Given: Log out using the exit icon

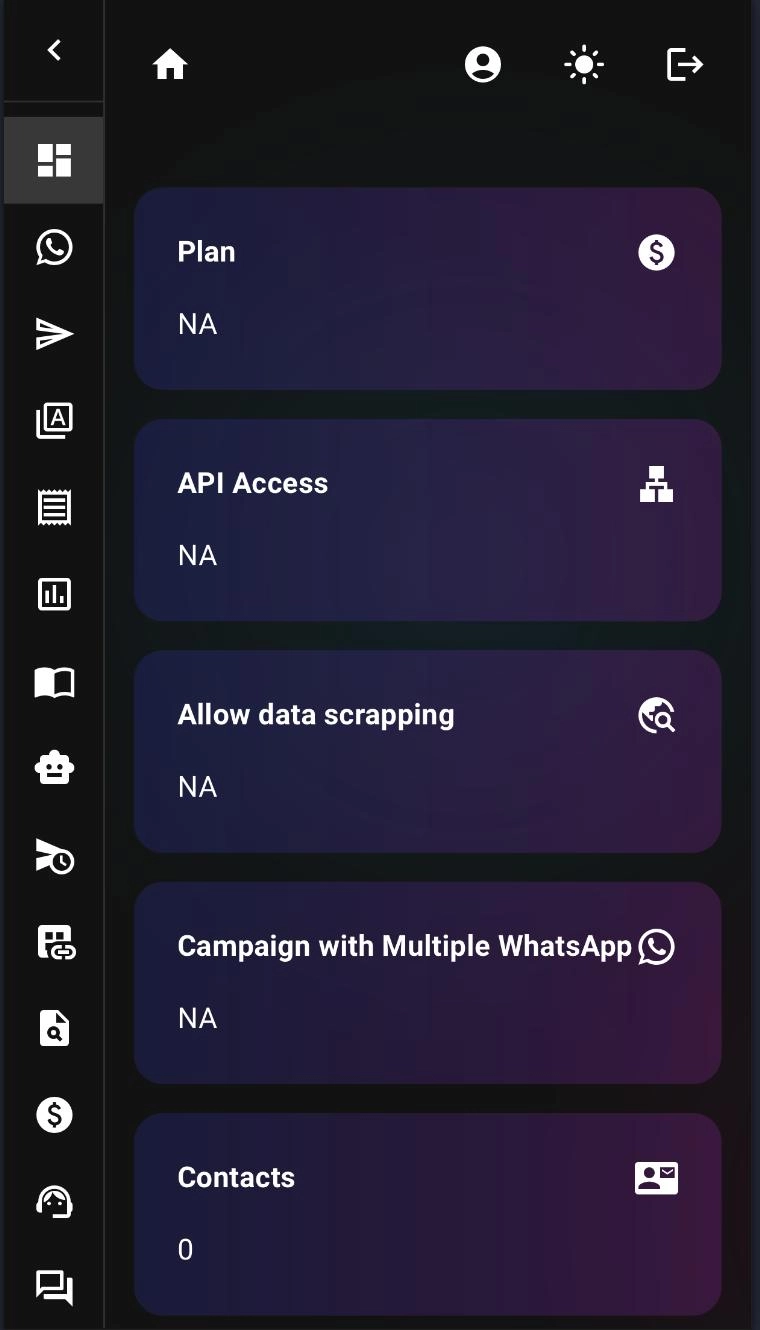Looking at the screenshot, I should [685, 66].
